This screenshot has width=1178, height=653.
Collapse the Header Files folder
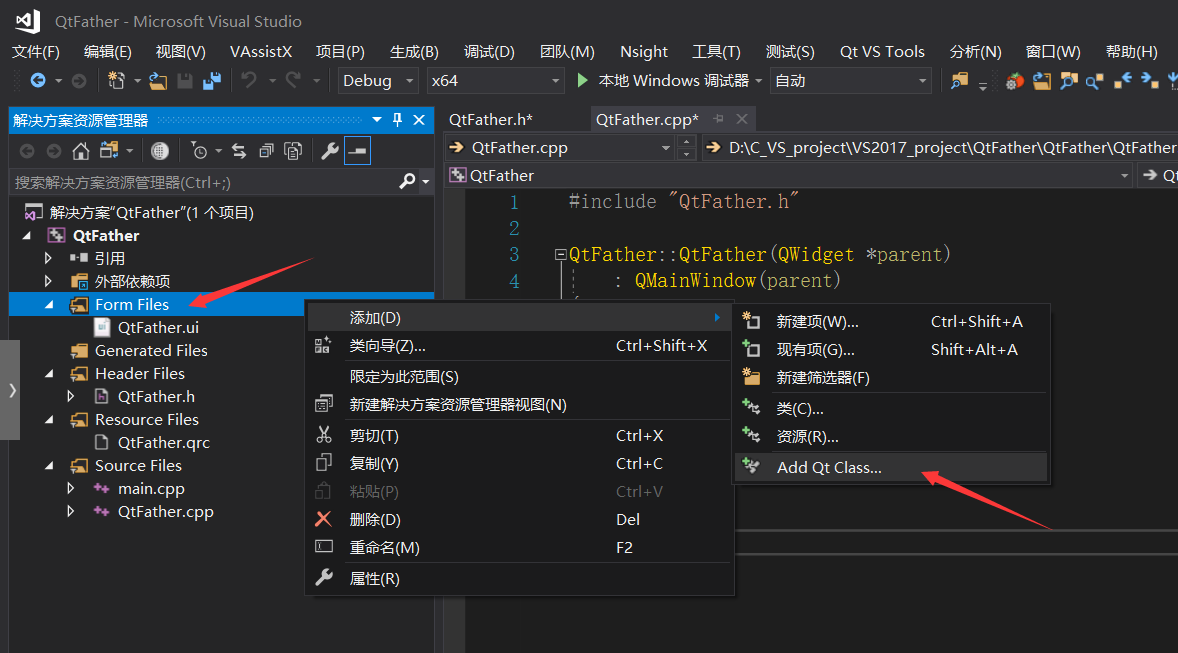click(x=50, y=373)
